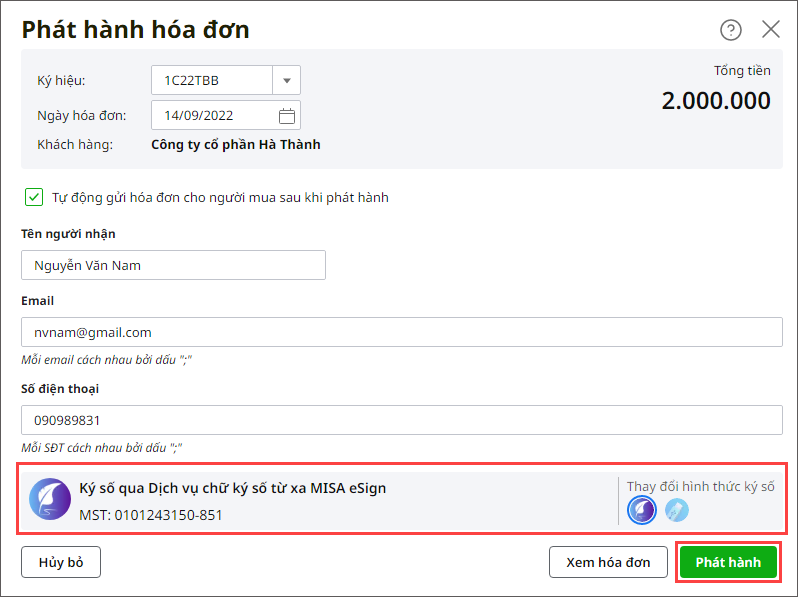
Task: Click the Ký số qua Dịch vụ chữ ký số text
Action: (233, 488)
